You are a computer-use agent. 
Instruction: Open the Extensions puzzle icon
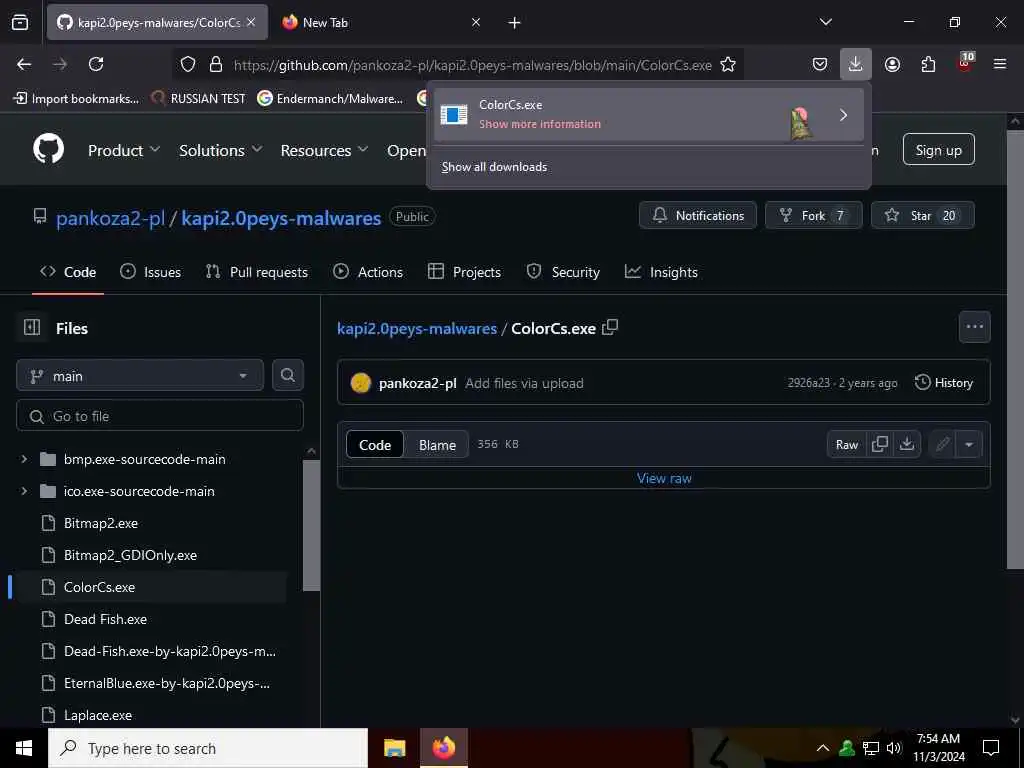pos(928,64)
